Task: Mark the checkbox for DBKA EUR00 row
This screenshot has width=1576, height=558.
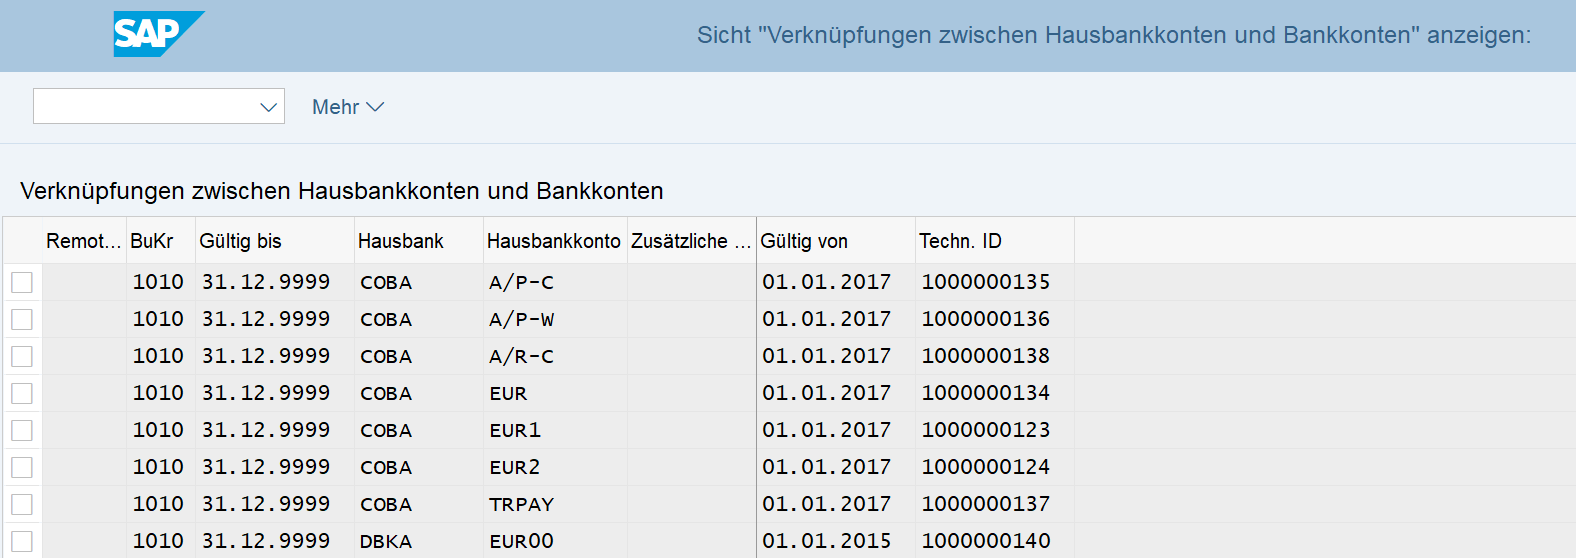Action: [x=22, y=542]
